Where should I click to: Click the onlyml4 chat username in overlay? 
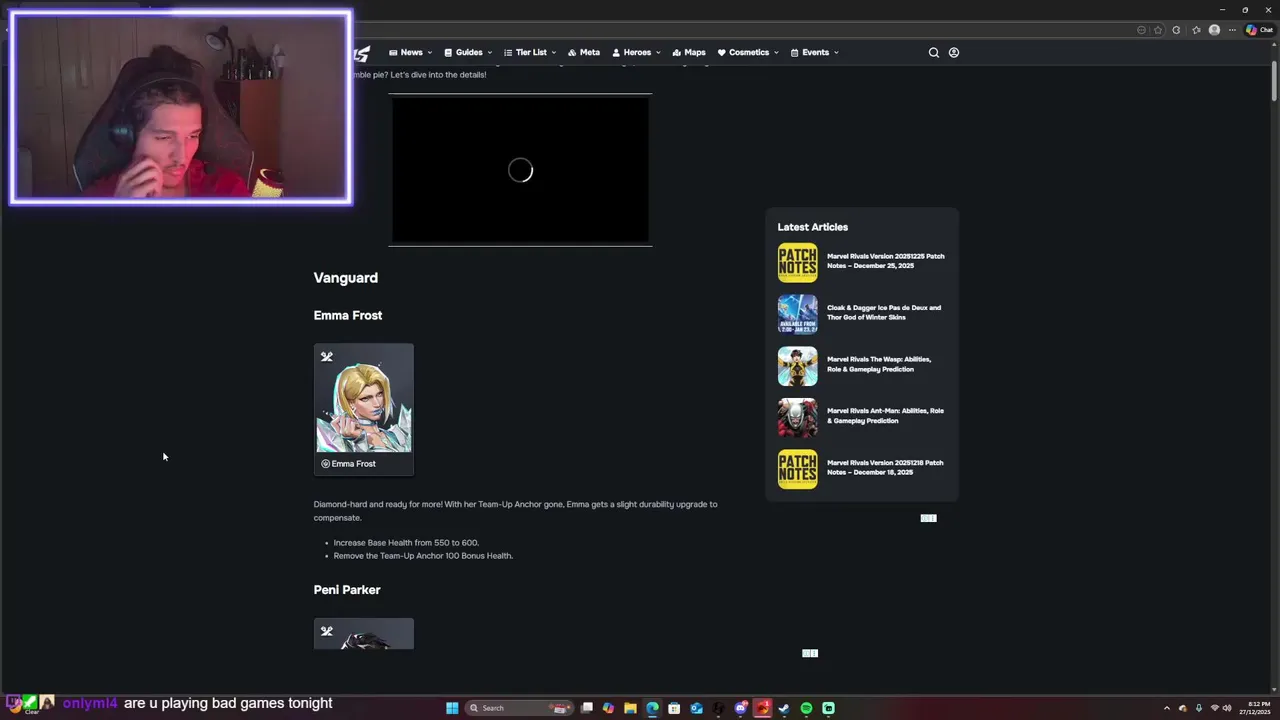(x=90, y=703)
